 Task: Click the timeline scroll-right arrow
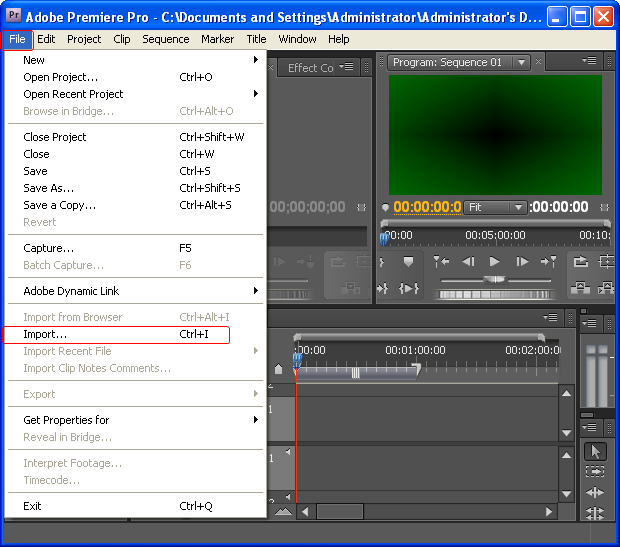549,512
